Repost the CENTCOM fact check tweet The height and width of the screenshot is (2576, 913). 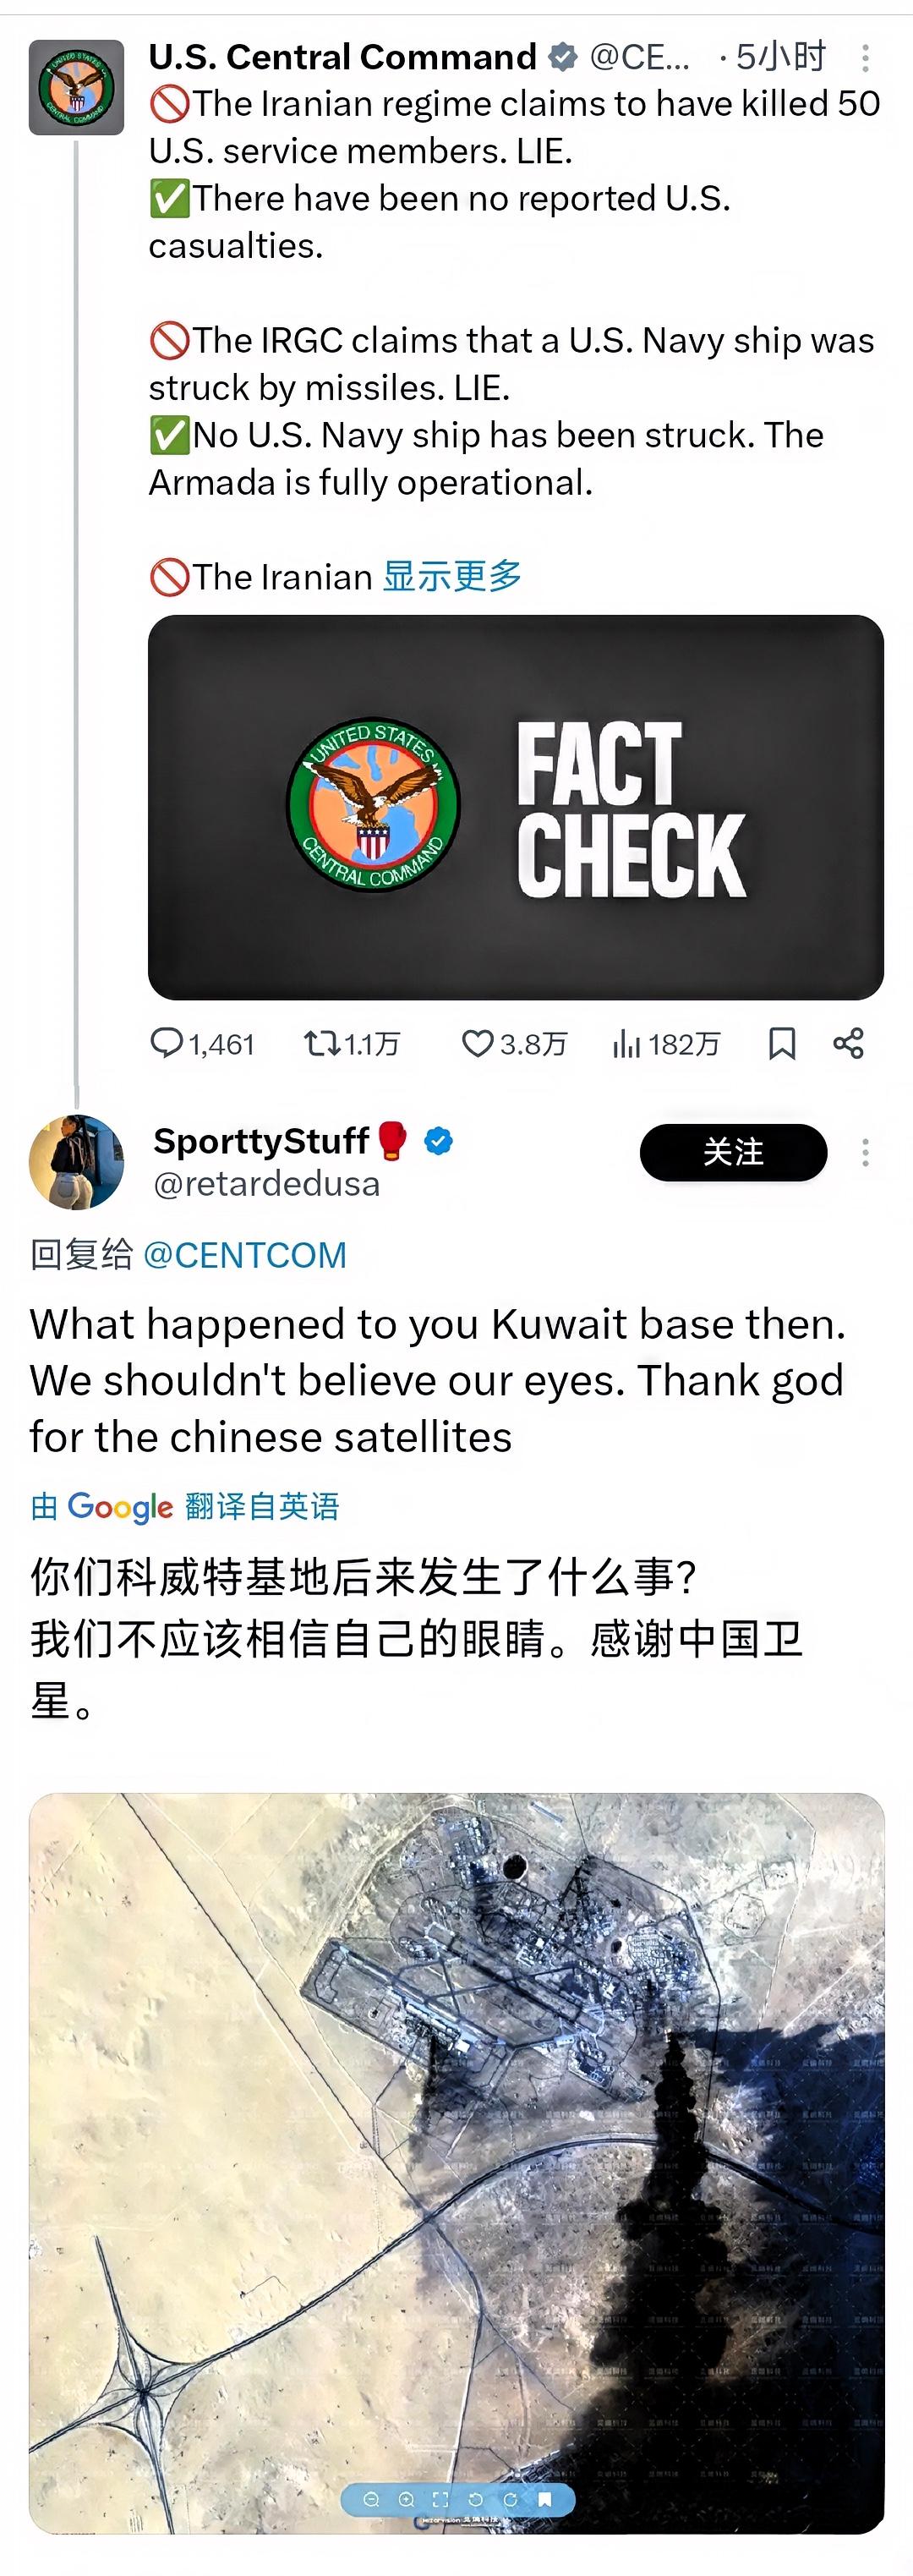point(351,1044)
